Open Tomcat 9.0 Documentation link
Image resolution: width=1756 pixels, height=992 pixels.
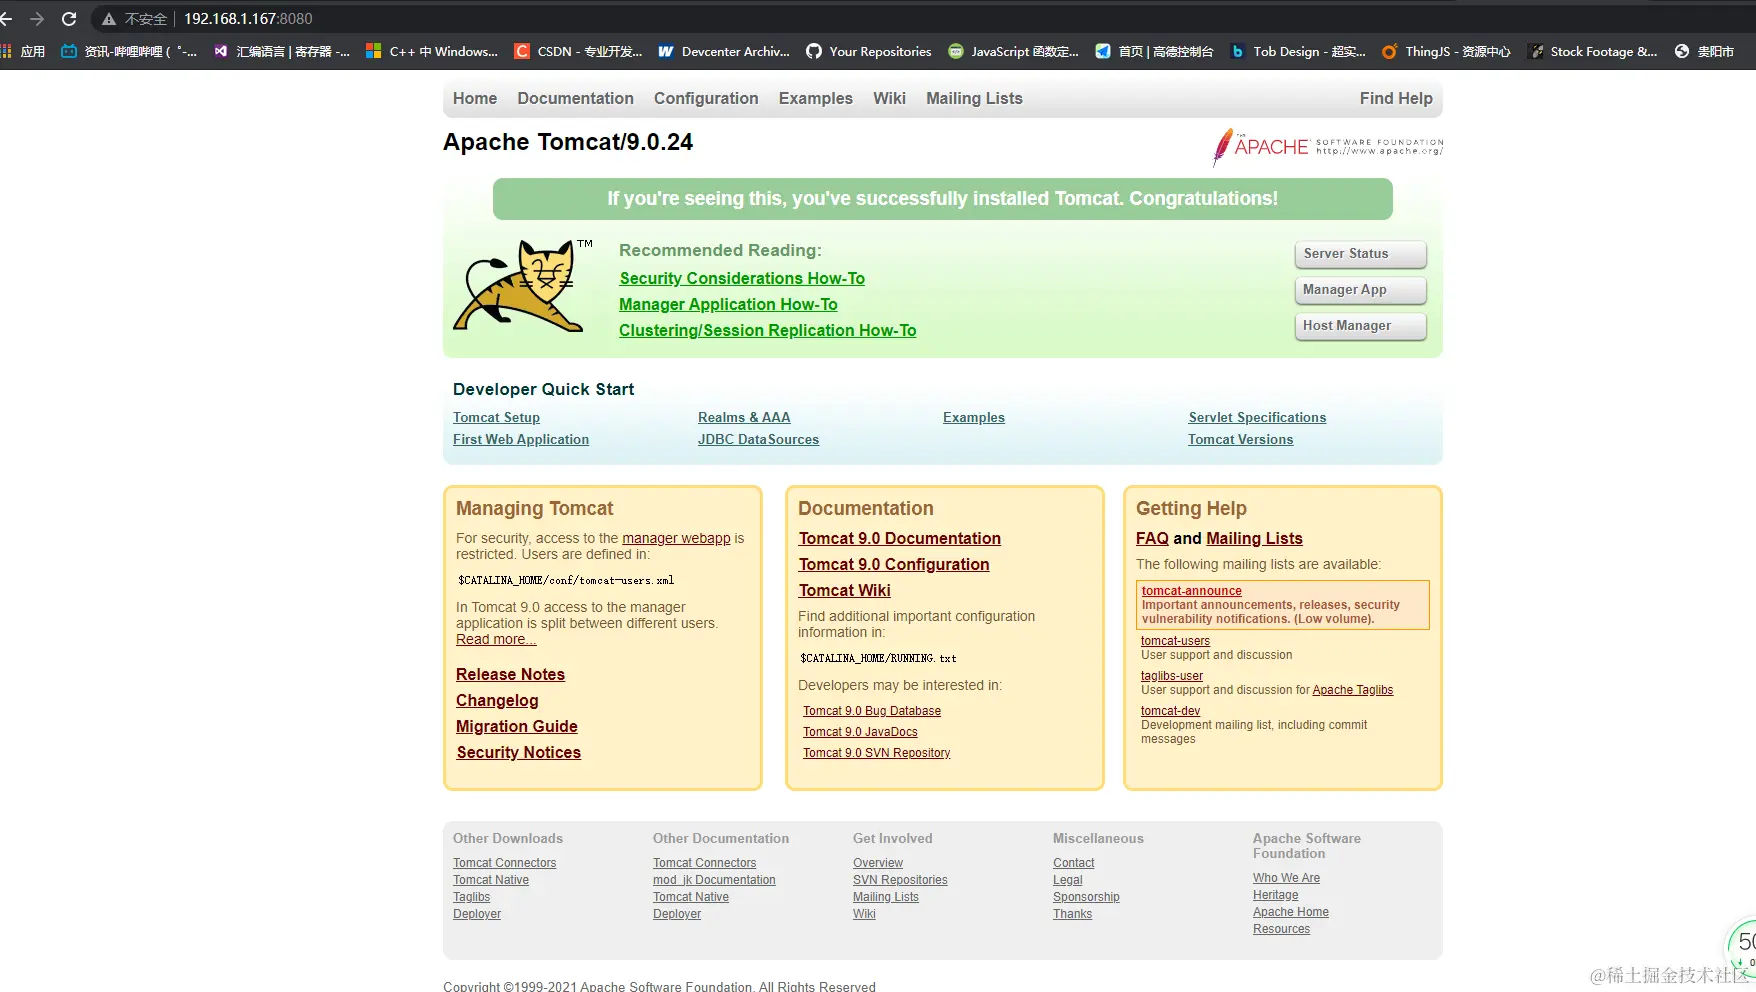click(900, 538)
